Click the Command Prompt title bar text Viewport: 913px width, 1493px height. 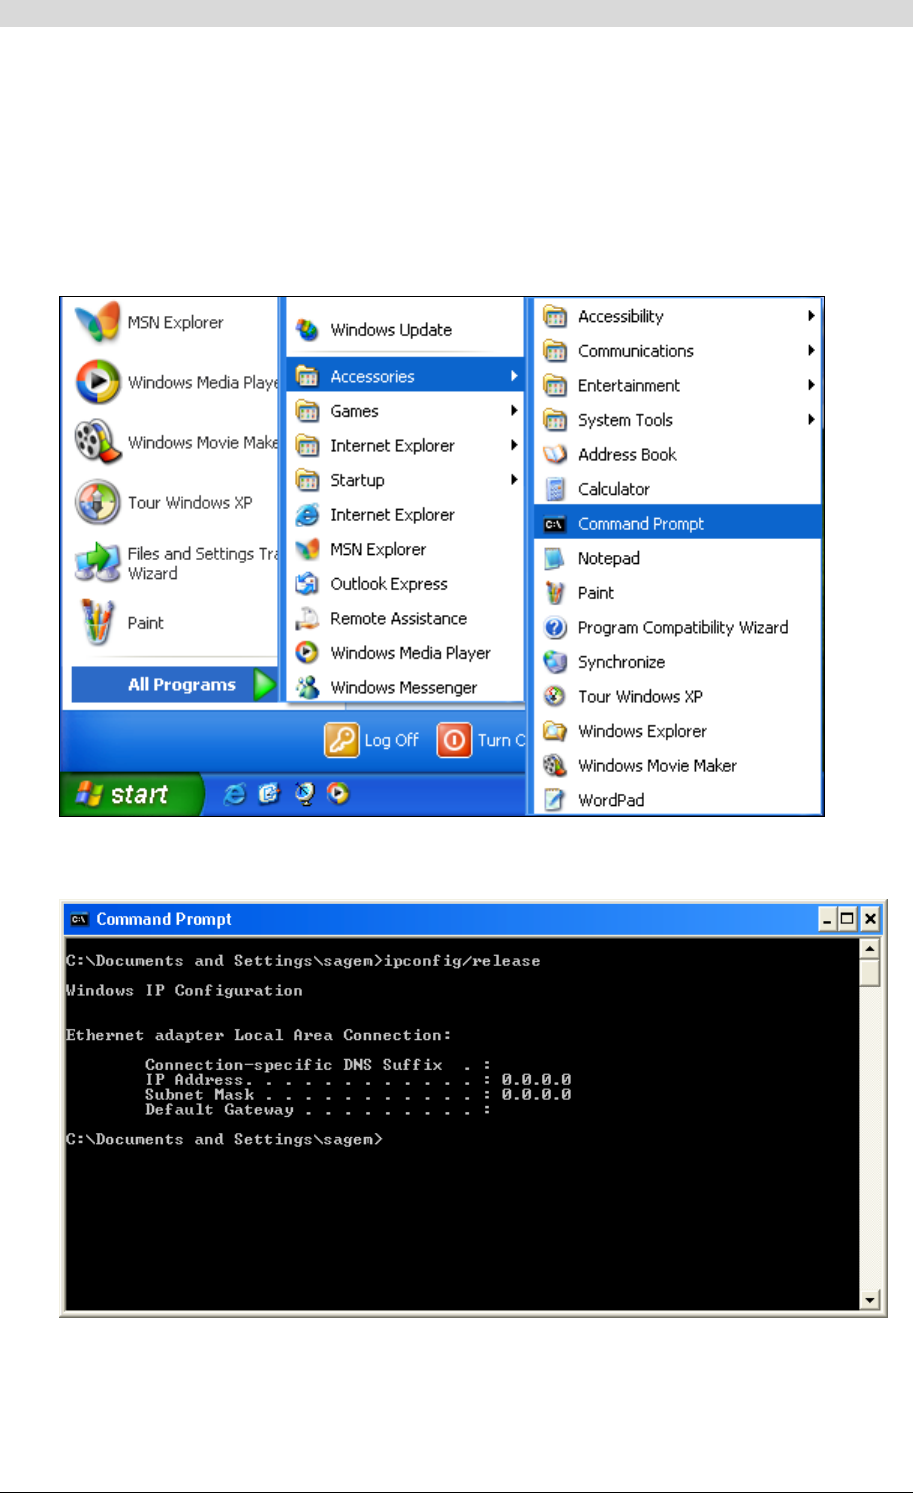point(164,919)
